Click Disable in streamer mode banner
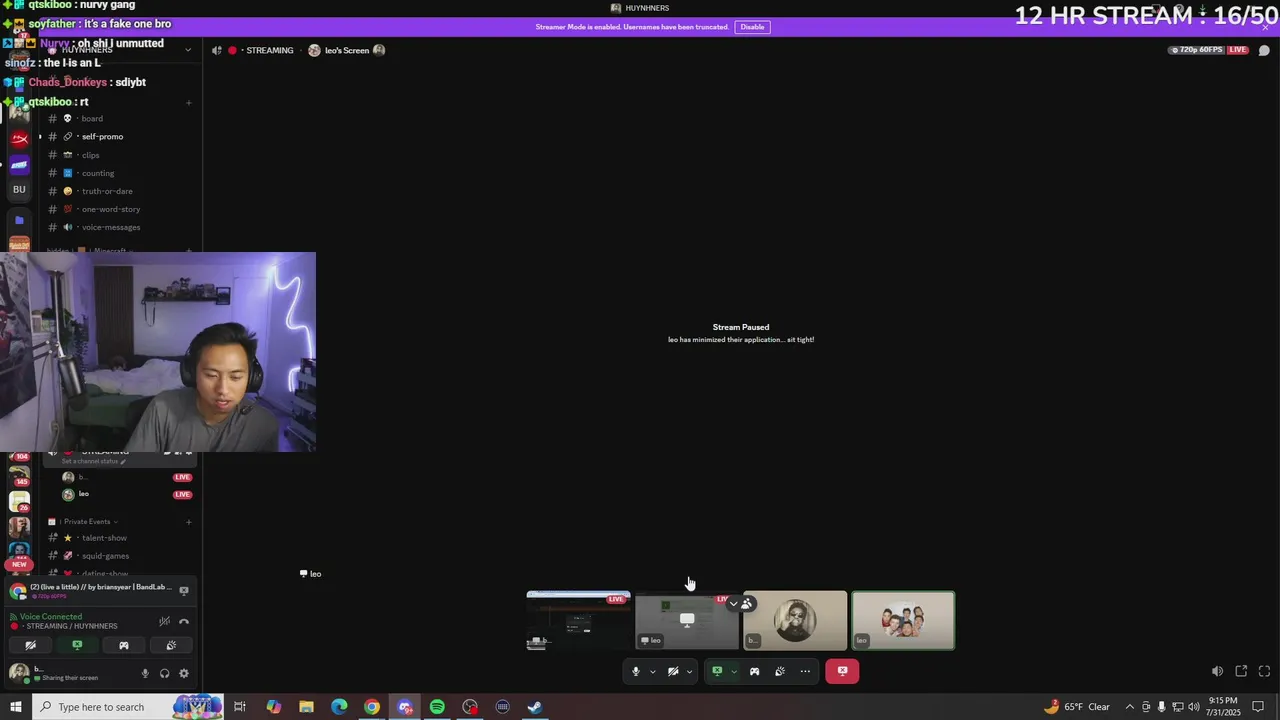This screenshot has height=720, width=1280. pyautogui.click(x=752, y=27)
